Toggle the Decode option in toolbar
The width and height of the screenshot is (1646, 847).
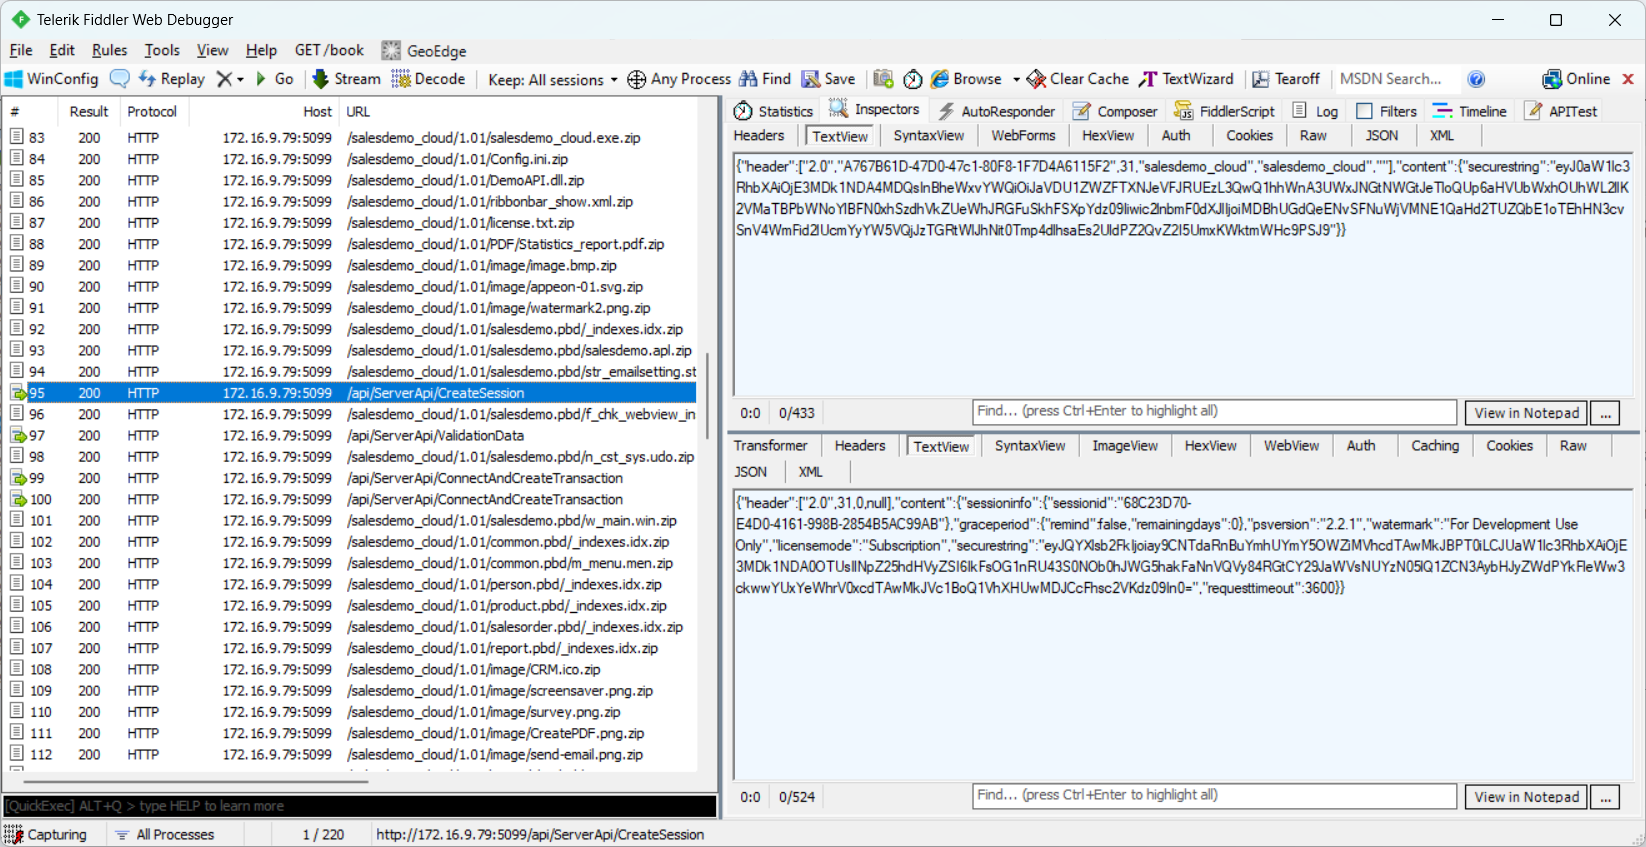428,79
